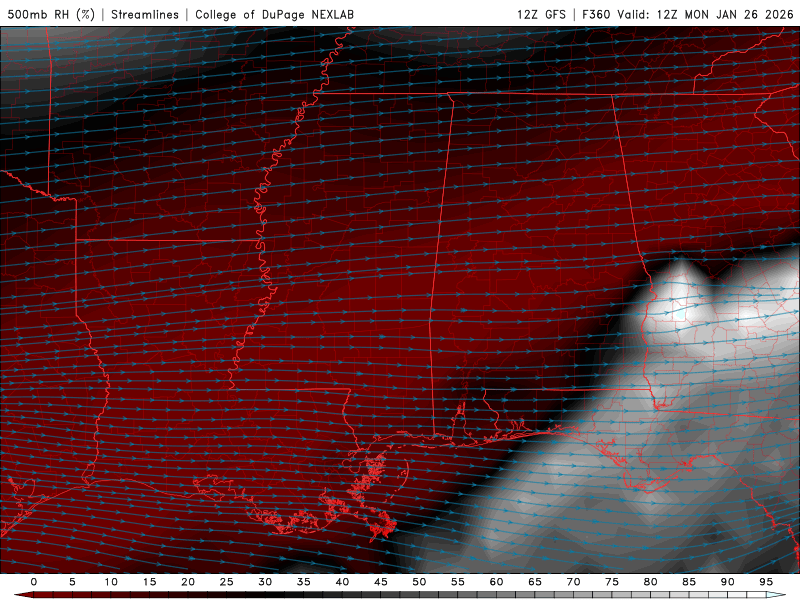This screenshot has width=800, height=600.
Task: Click the 85 label on the color scale
Action: pos(689,582)
